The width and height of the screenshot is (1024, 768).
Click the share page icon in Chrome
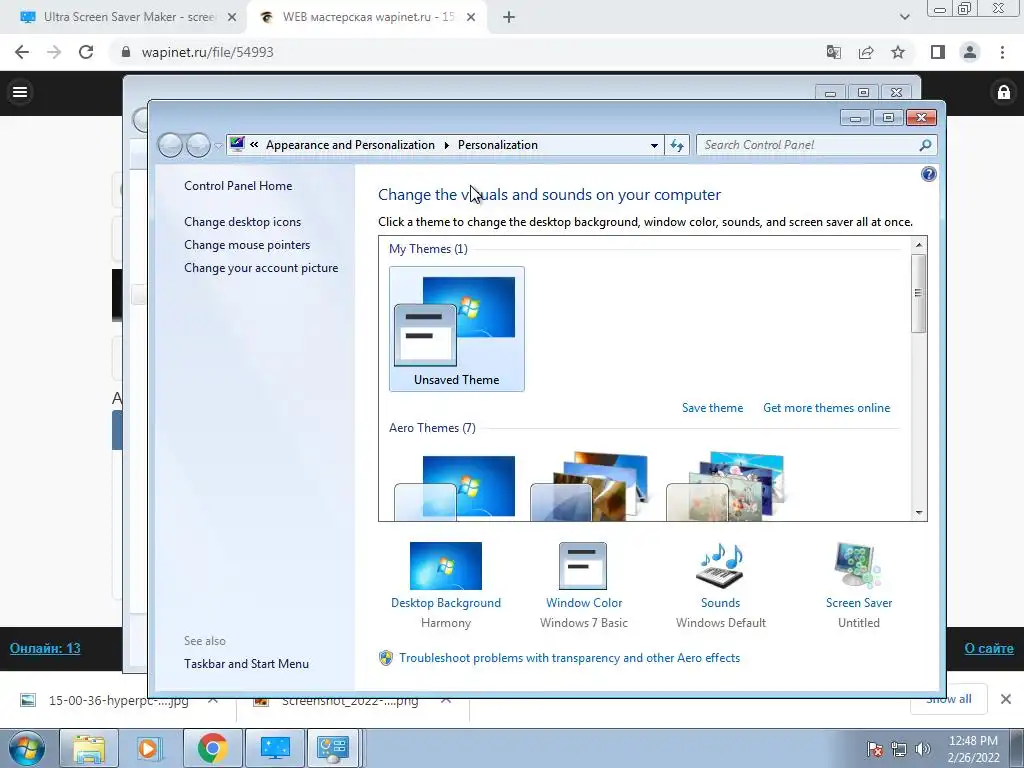[866, 52]
